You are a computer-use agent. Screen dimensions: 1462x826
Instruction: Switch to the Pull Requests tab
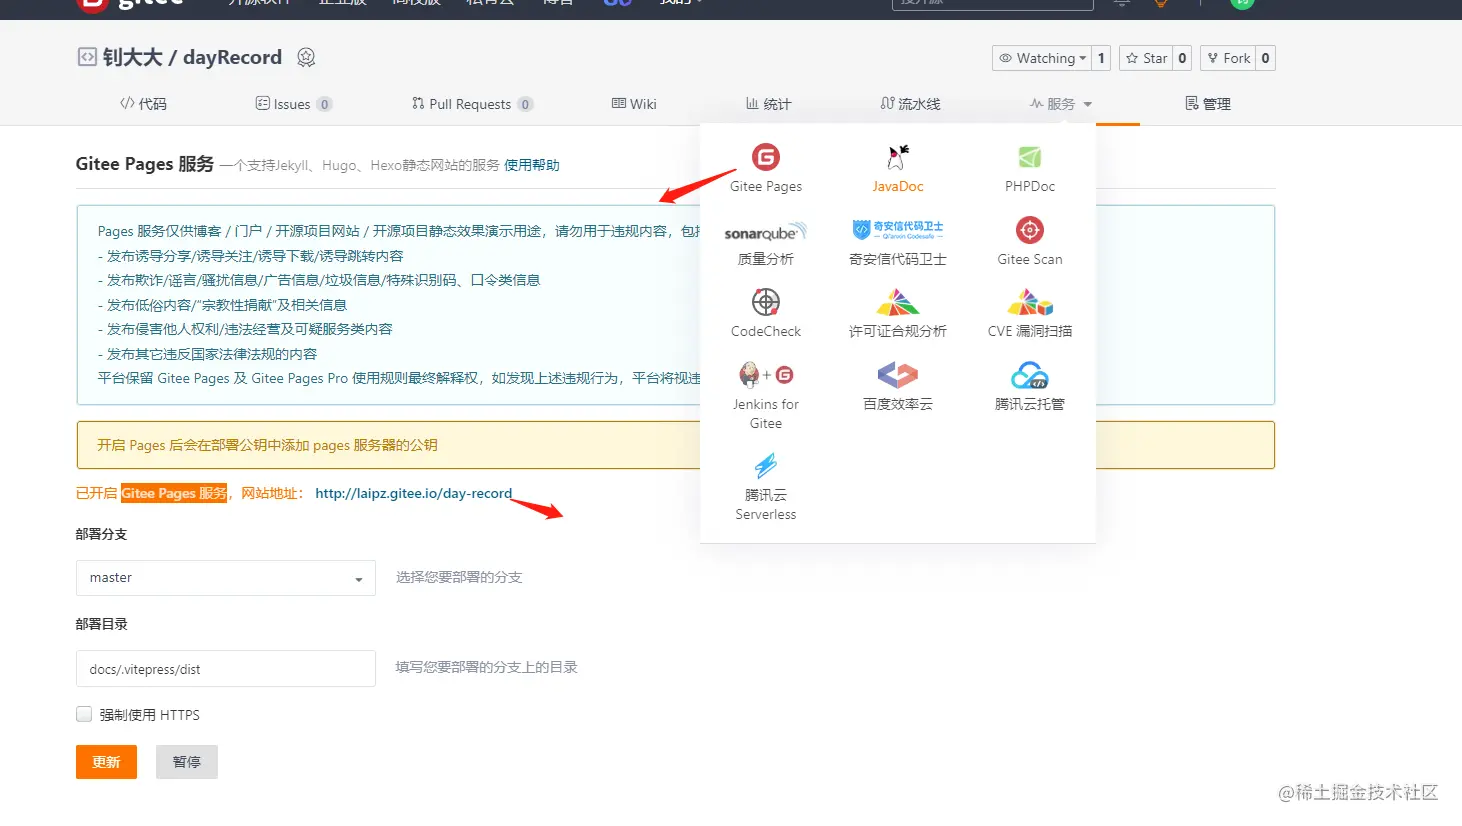pos(472,104)
